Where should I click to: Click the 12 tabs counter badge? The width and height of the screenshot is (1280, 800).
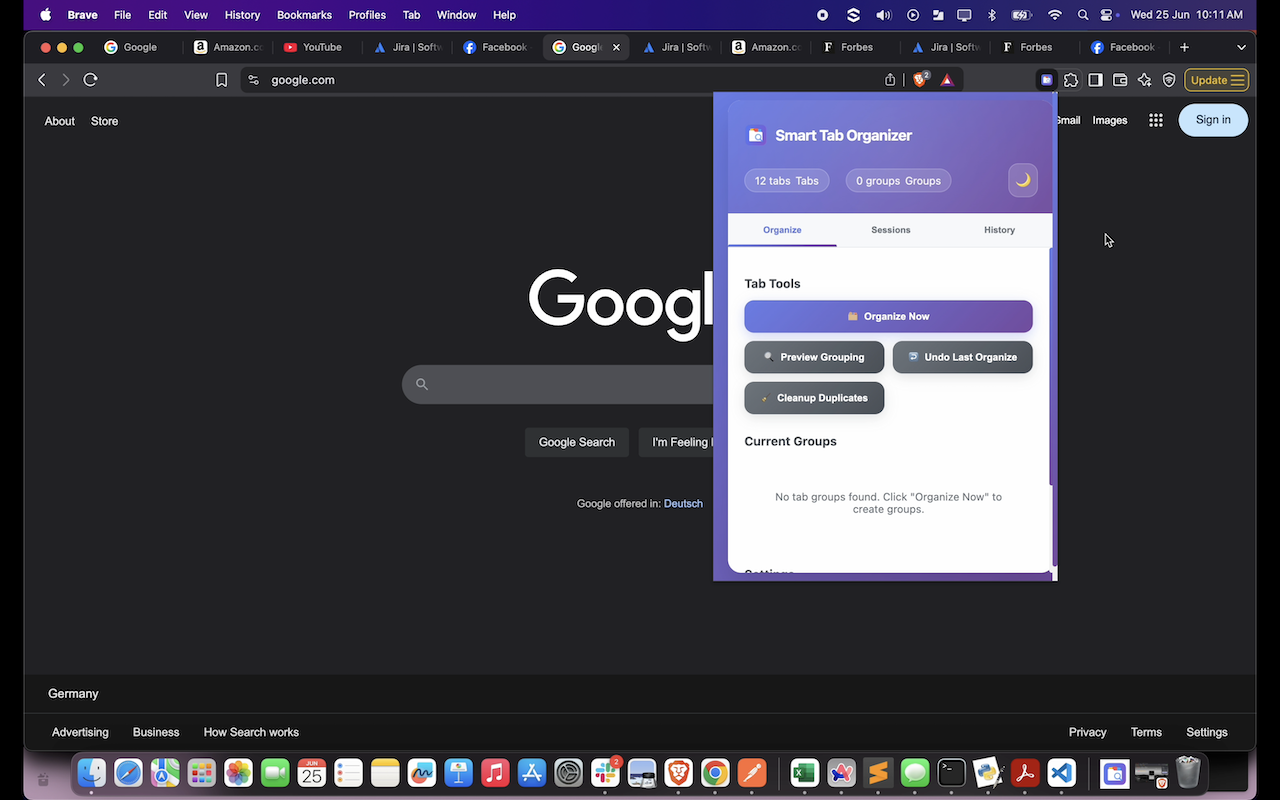pyautogui.click(x=786, y=181)
